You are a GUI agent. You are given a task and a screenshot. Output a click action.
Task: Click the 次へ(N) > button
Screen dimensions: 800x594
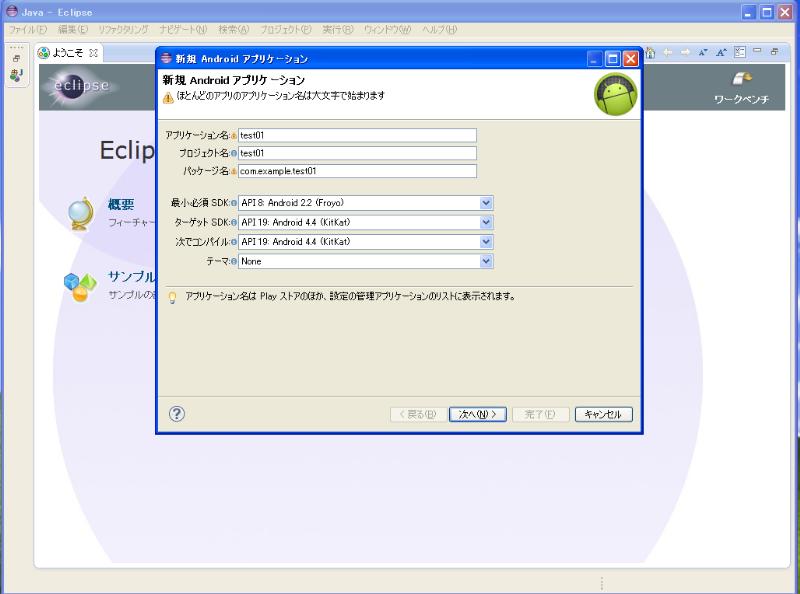[x=478, y=414]
